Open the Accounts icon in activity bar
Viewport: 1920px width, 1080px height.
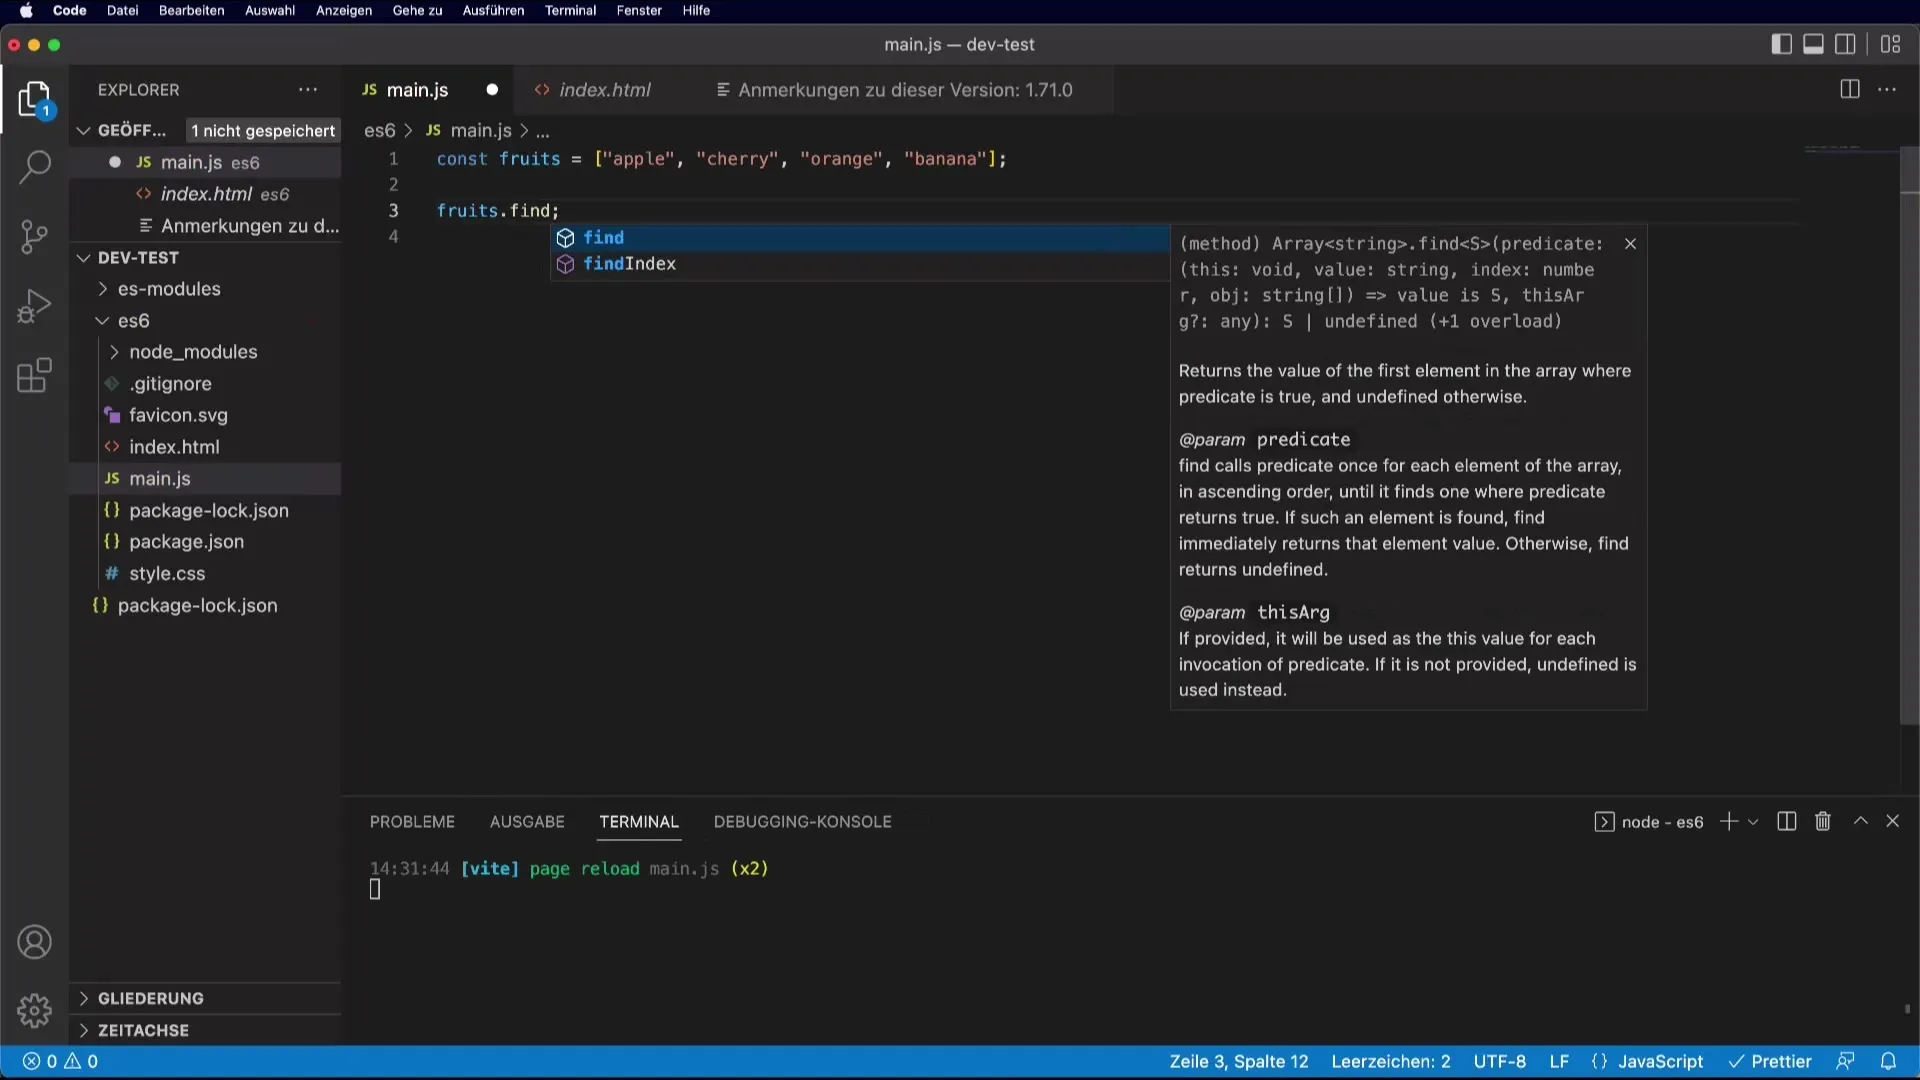[35, 942]
